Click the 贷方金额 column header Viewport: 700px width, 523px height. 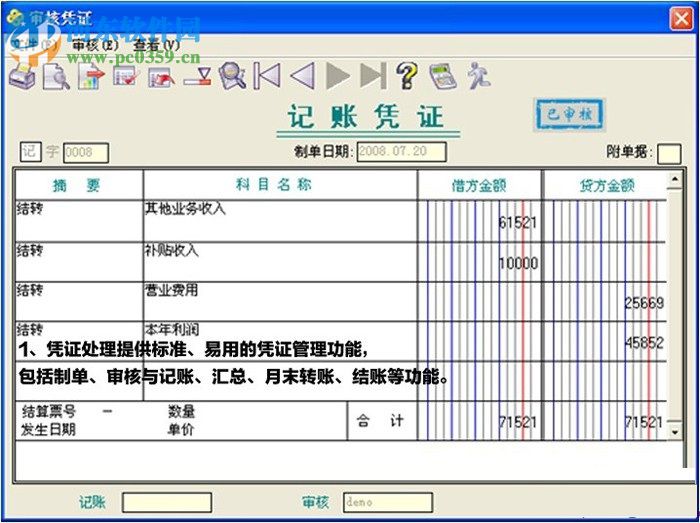[x=607, y=186]
